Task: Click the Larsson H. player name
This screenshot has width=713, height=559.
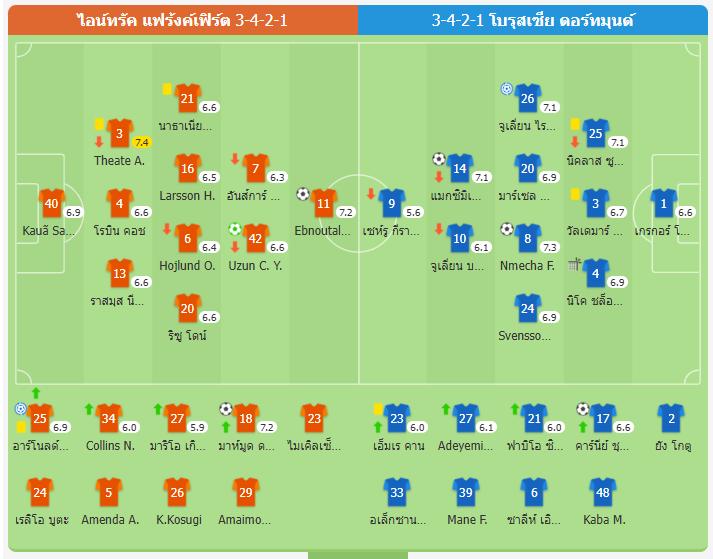Action: (187, 196)
